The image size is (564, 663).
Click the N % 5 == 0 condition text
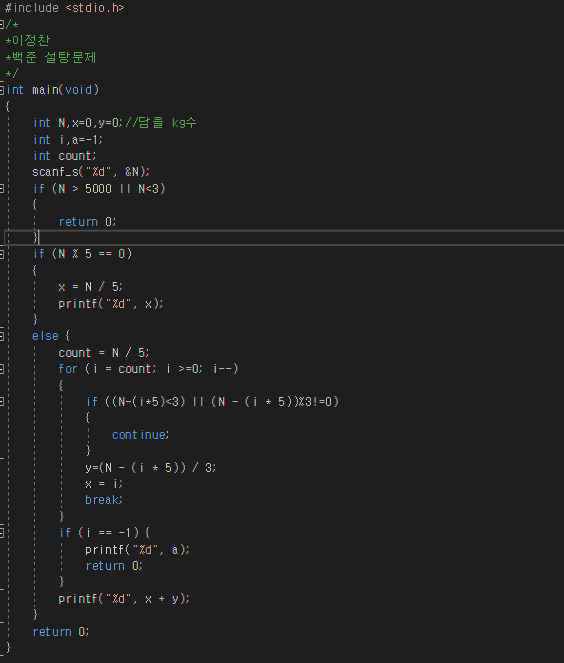point(92,254)
